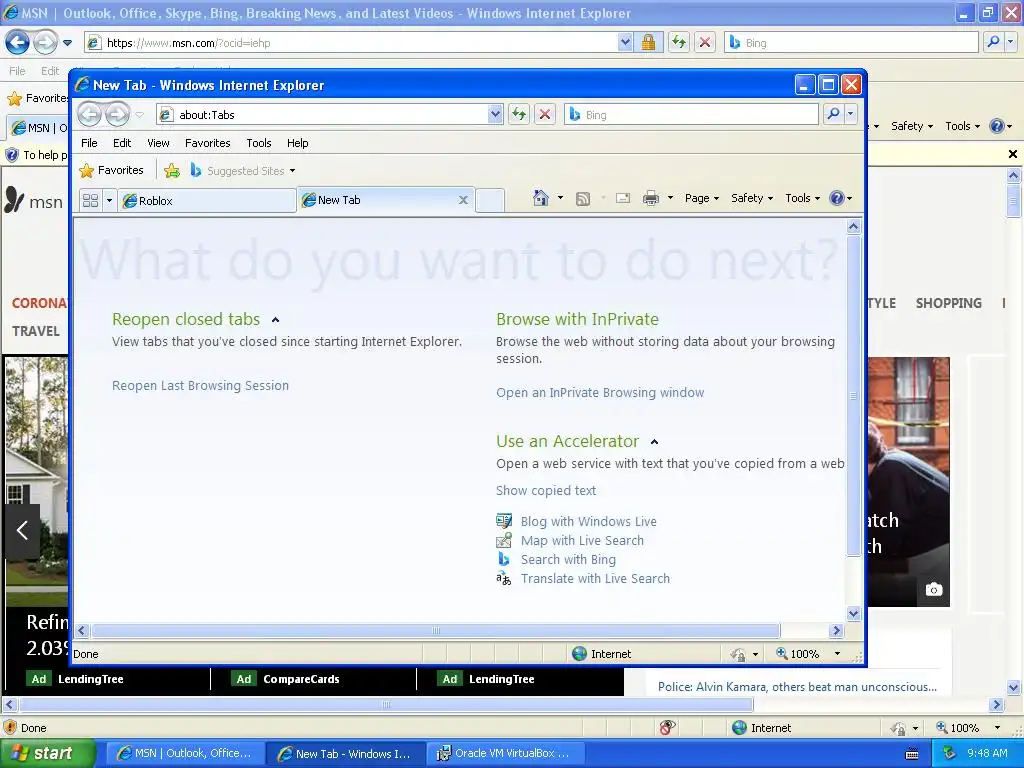Click RSS Feeds icon in command bar
This screenshot has height=768, width=1024.
tap(583, 199)
